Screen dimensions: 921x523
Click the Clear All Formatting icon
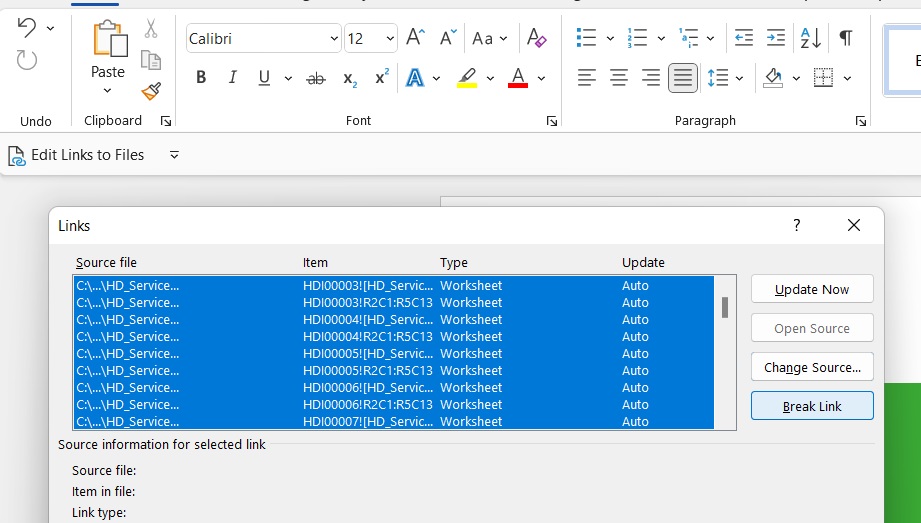point(537,38)
